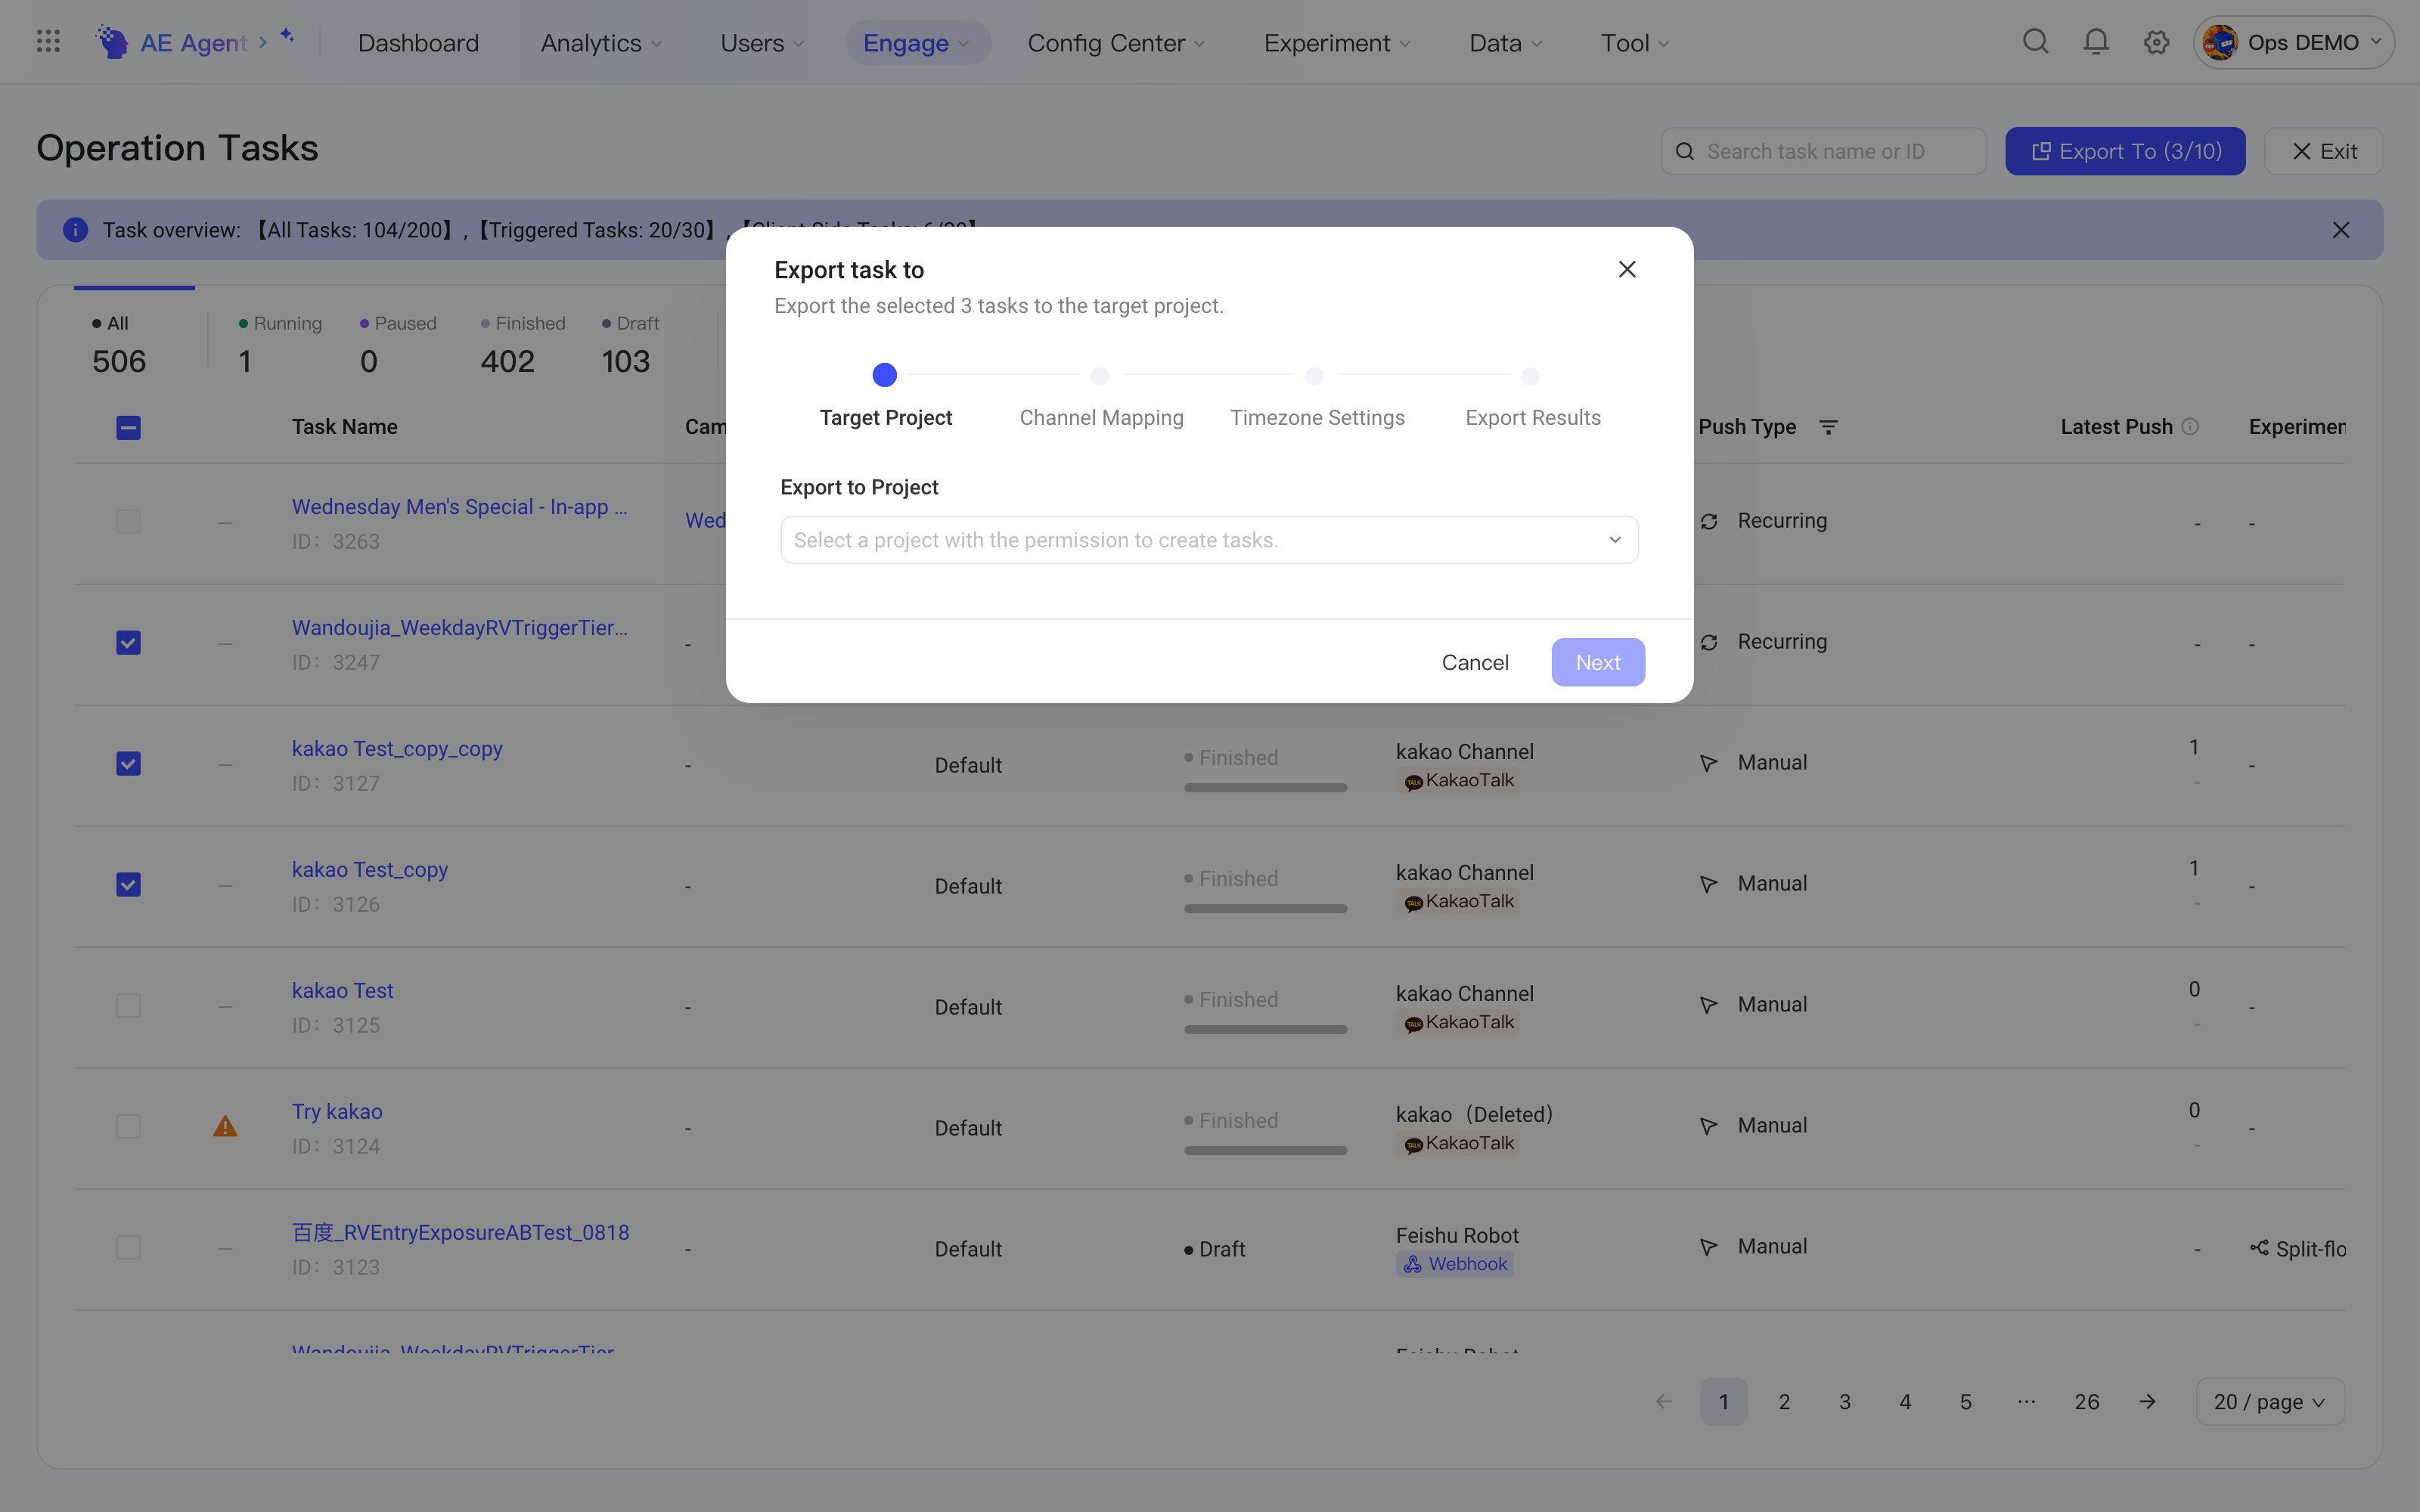This screenshot has height=1512, width=2420.
Task: Focus the Search task name or ID field
Action: [x=1823, y=151]
